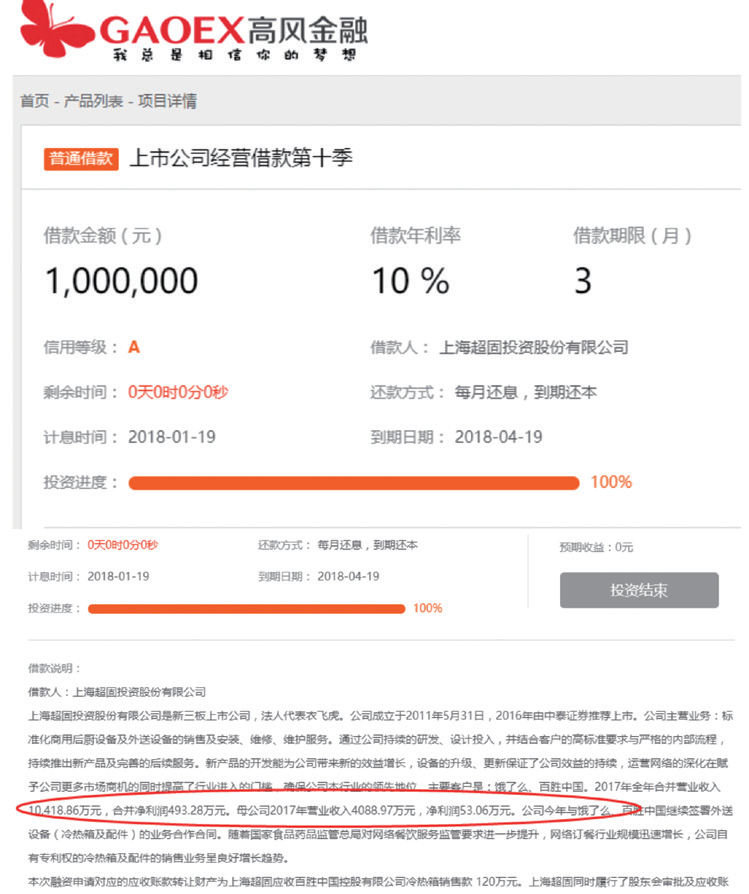Click the large red countdown 0天0时0分0秒

(178, 392)
